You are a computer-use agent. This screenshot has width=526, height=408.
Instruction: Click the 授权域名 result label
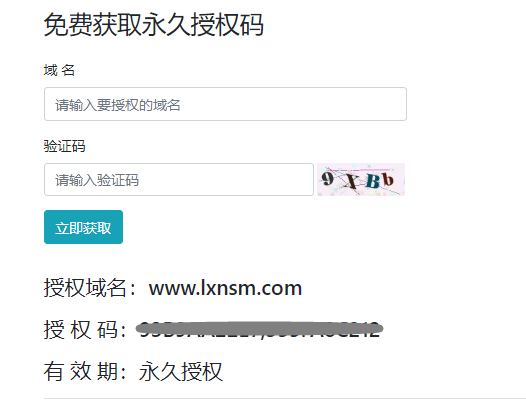click(x=86, y=288)
